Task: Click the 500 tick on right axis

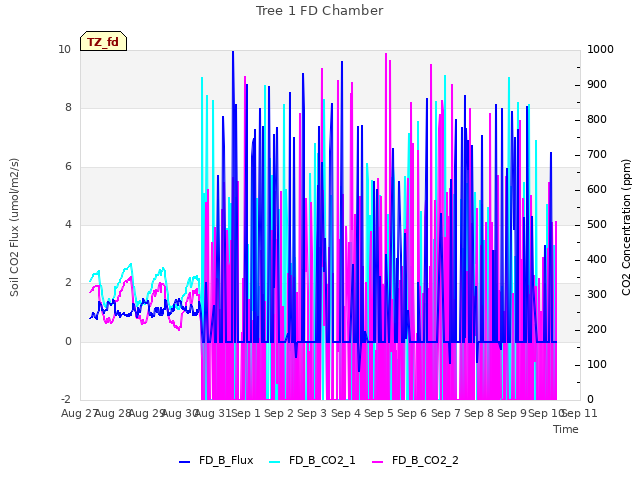Action: [597, 224]
